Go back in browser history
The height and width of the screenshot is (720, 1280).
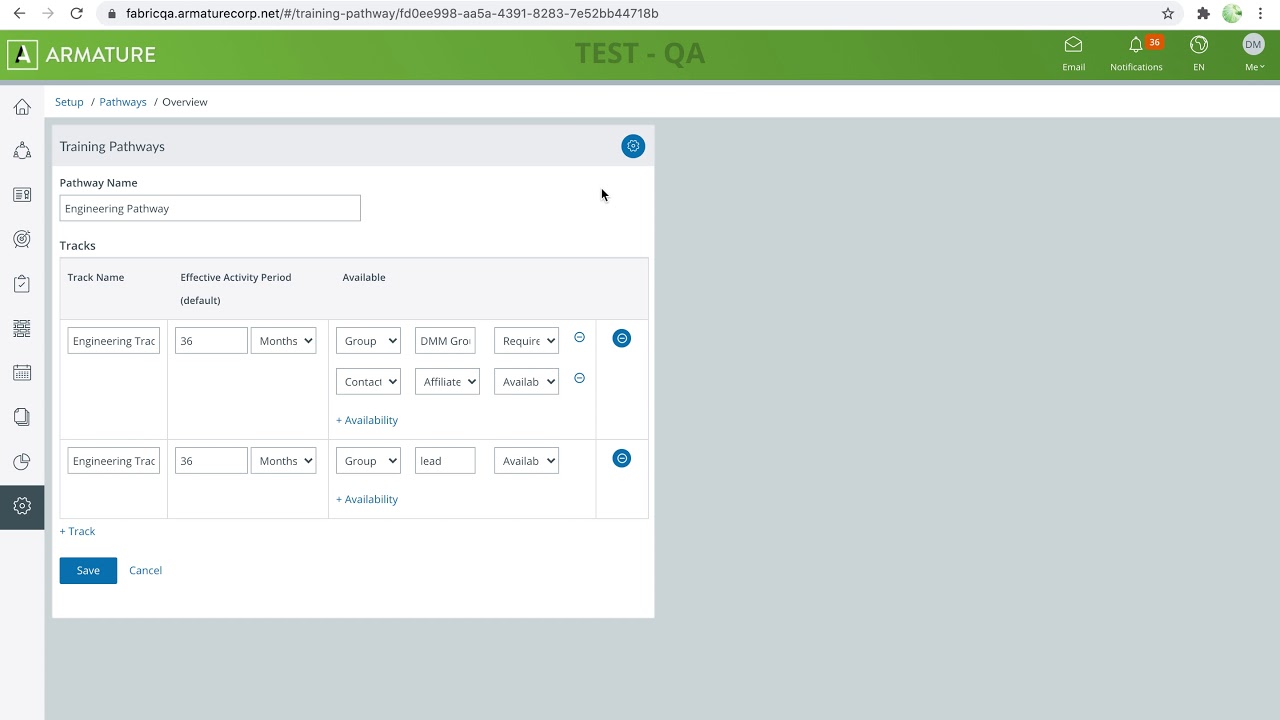[x=19, y=13]
